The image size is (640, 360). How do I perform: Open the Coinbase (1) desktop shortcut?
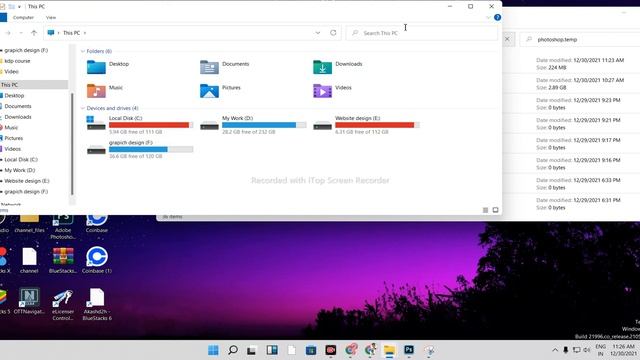click(x=97, y=260)
